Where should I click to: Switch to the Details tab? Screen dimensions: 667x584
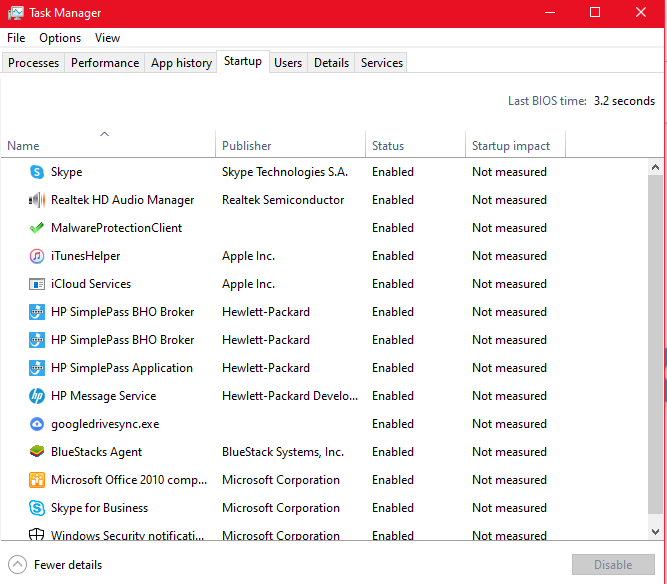[x=331, y=63]
